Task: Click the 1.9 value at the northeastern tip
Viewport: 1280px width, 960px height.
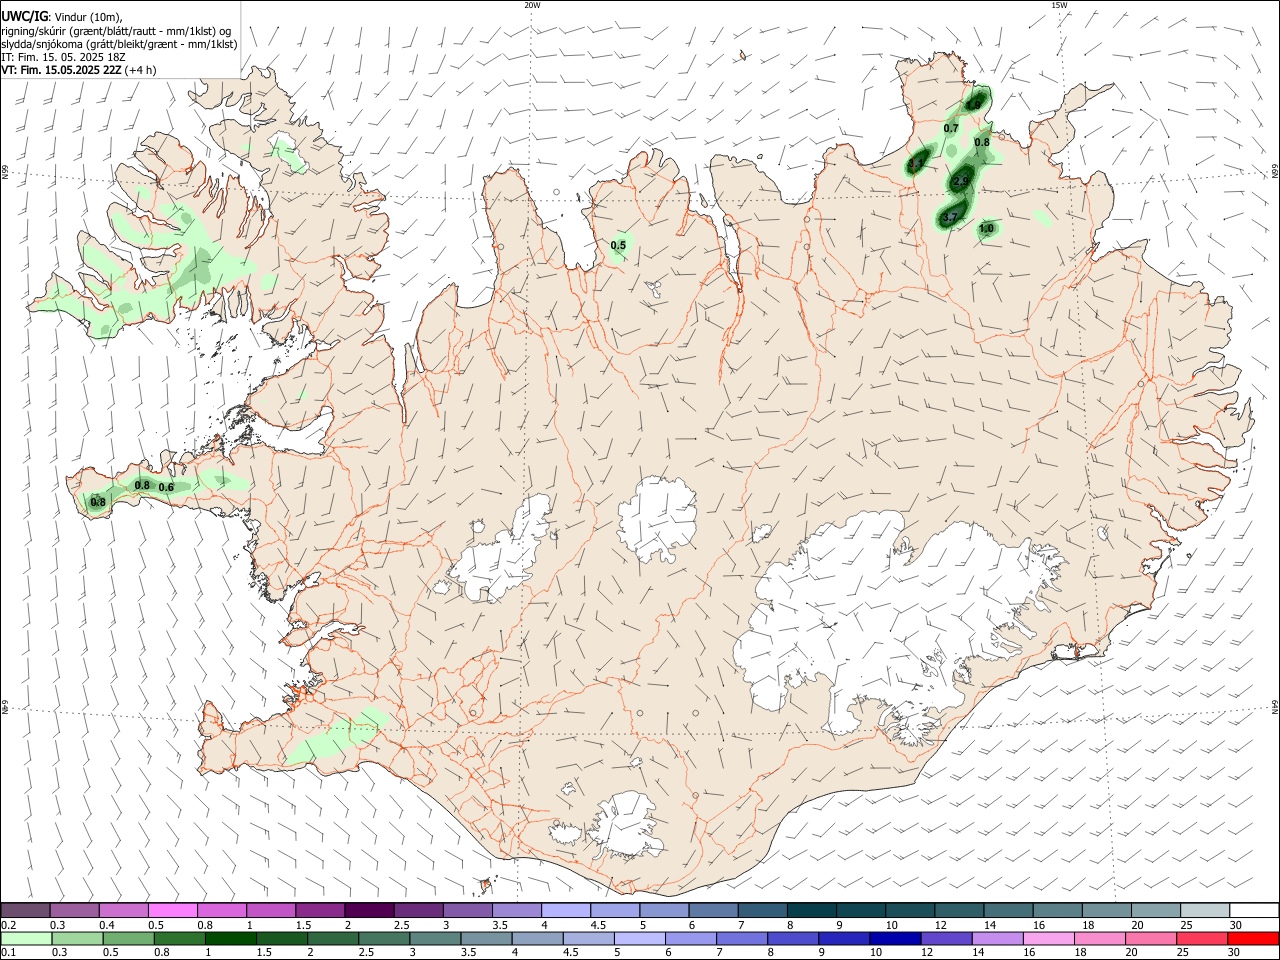Action: pos(974,103)
